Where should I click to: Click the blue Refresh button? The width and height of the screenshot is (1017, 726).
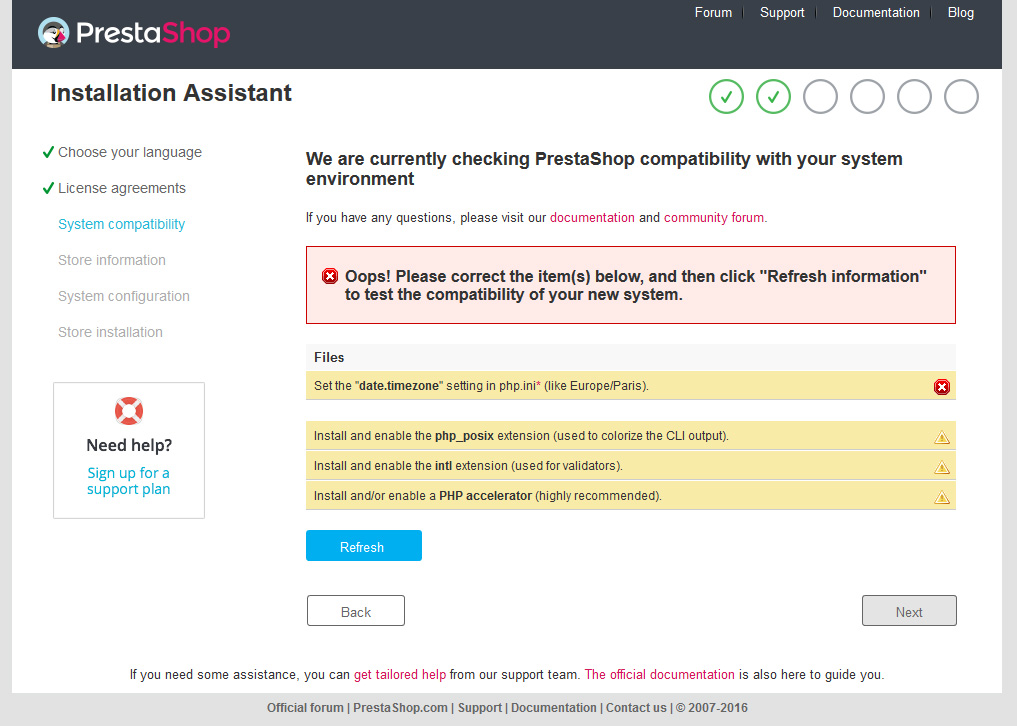(364, 546)
